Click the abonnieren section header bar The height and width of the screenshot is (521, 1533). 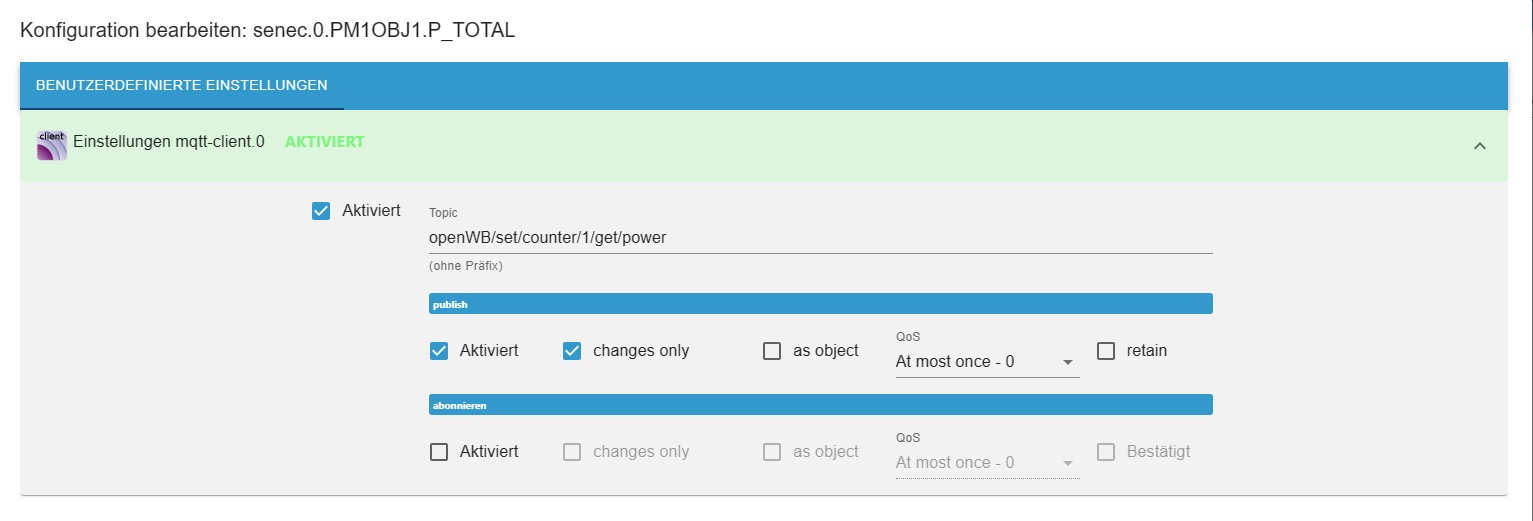[x=820, y=405]
